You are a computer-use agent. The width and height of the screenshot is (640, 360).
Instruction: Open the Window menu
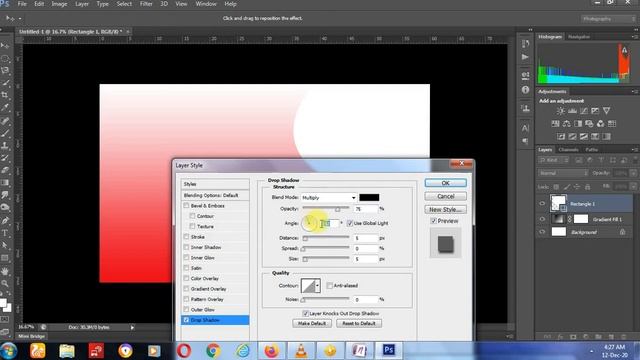coord(206,4)
